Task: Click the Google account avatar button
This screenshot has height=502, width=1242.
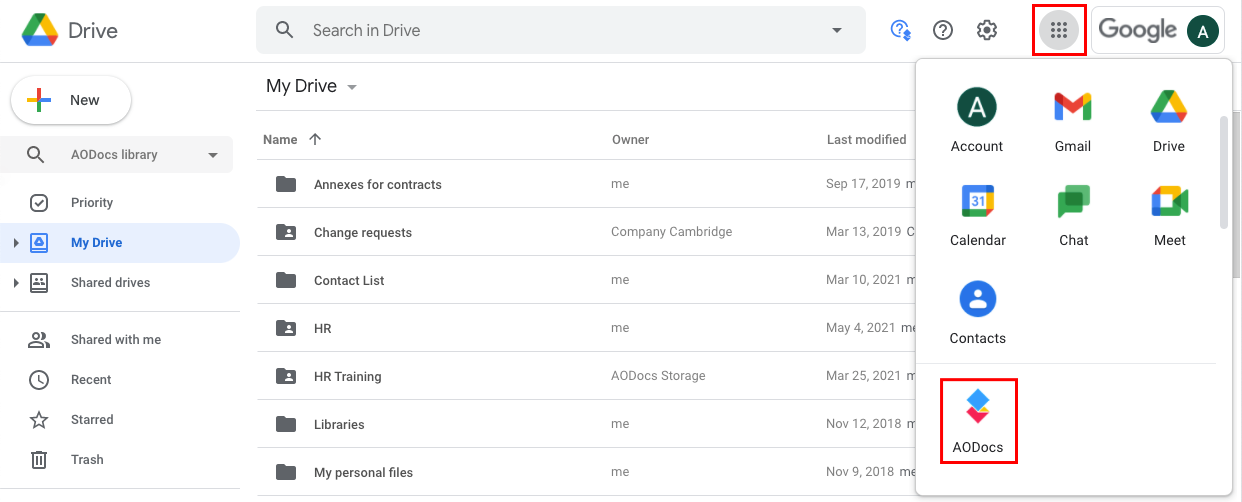Action: 1203,30
